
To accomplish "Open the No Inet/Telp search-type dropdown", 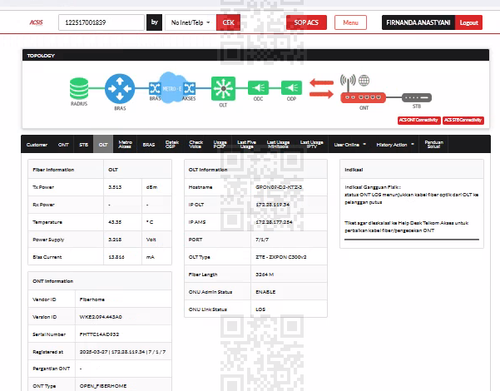I will [190, 22].
